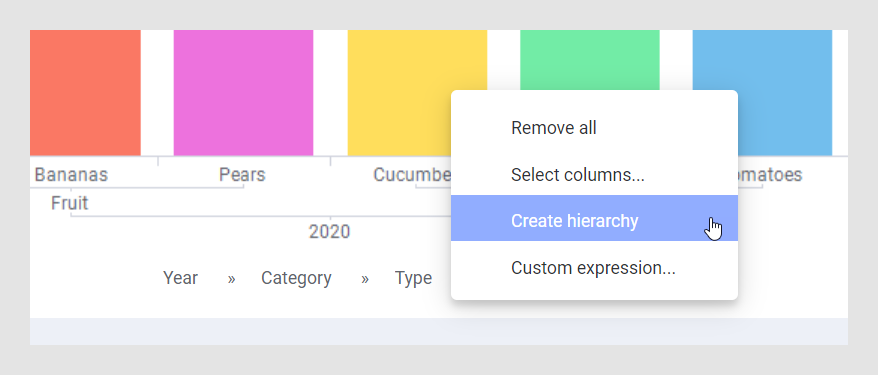Image resolution: width=878 pixels, height=375 pixels.
Task: Click the separator between Year and Category
Action: (231, 279)
